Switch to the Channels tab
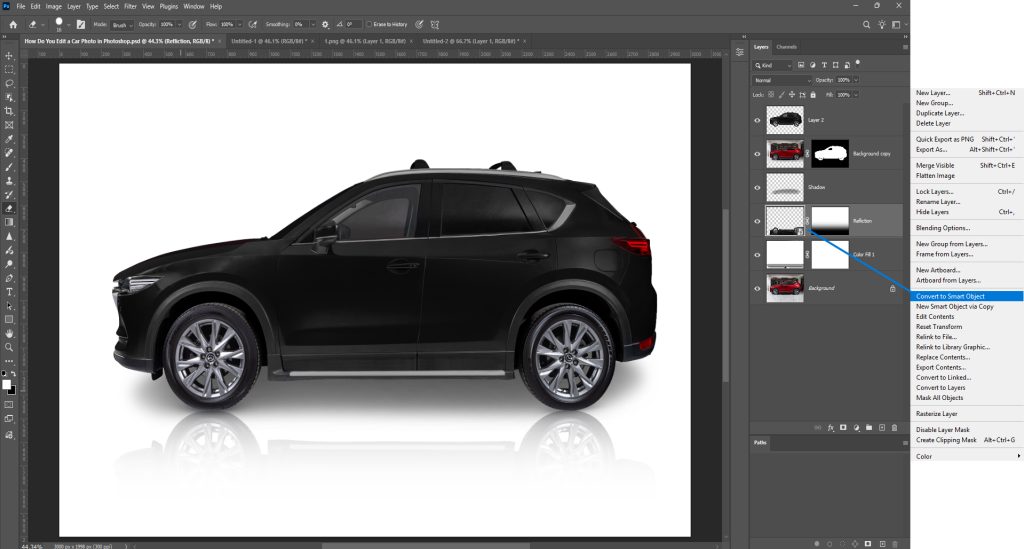 pyautogui.click(x=786, y=47)
